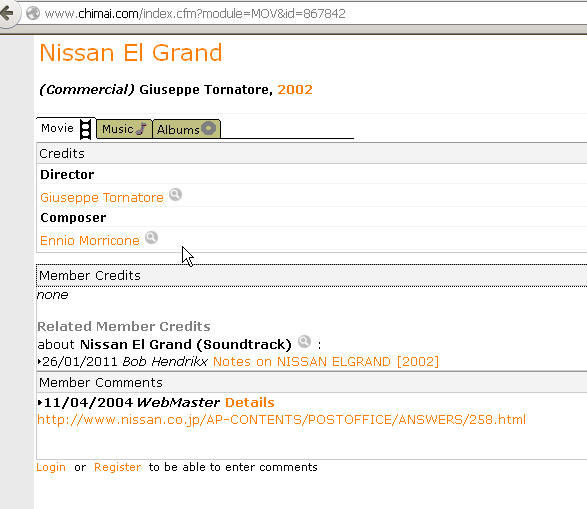Screen dimensions: 587x509
Task: Click the disc icon on Albums tab
Action: (x=209, y=128)
